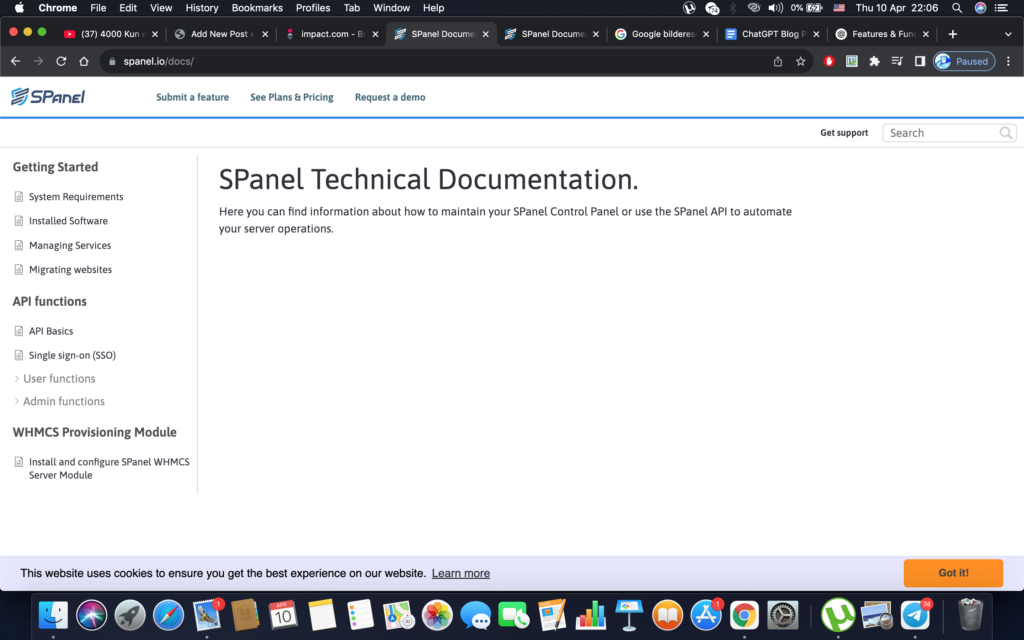Open the Chrome three-dot menu
The width and height of the screenshot is (1024, 640).
[1008, 61]
